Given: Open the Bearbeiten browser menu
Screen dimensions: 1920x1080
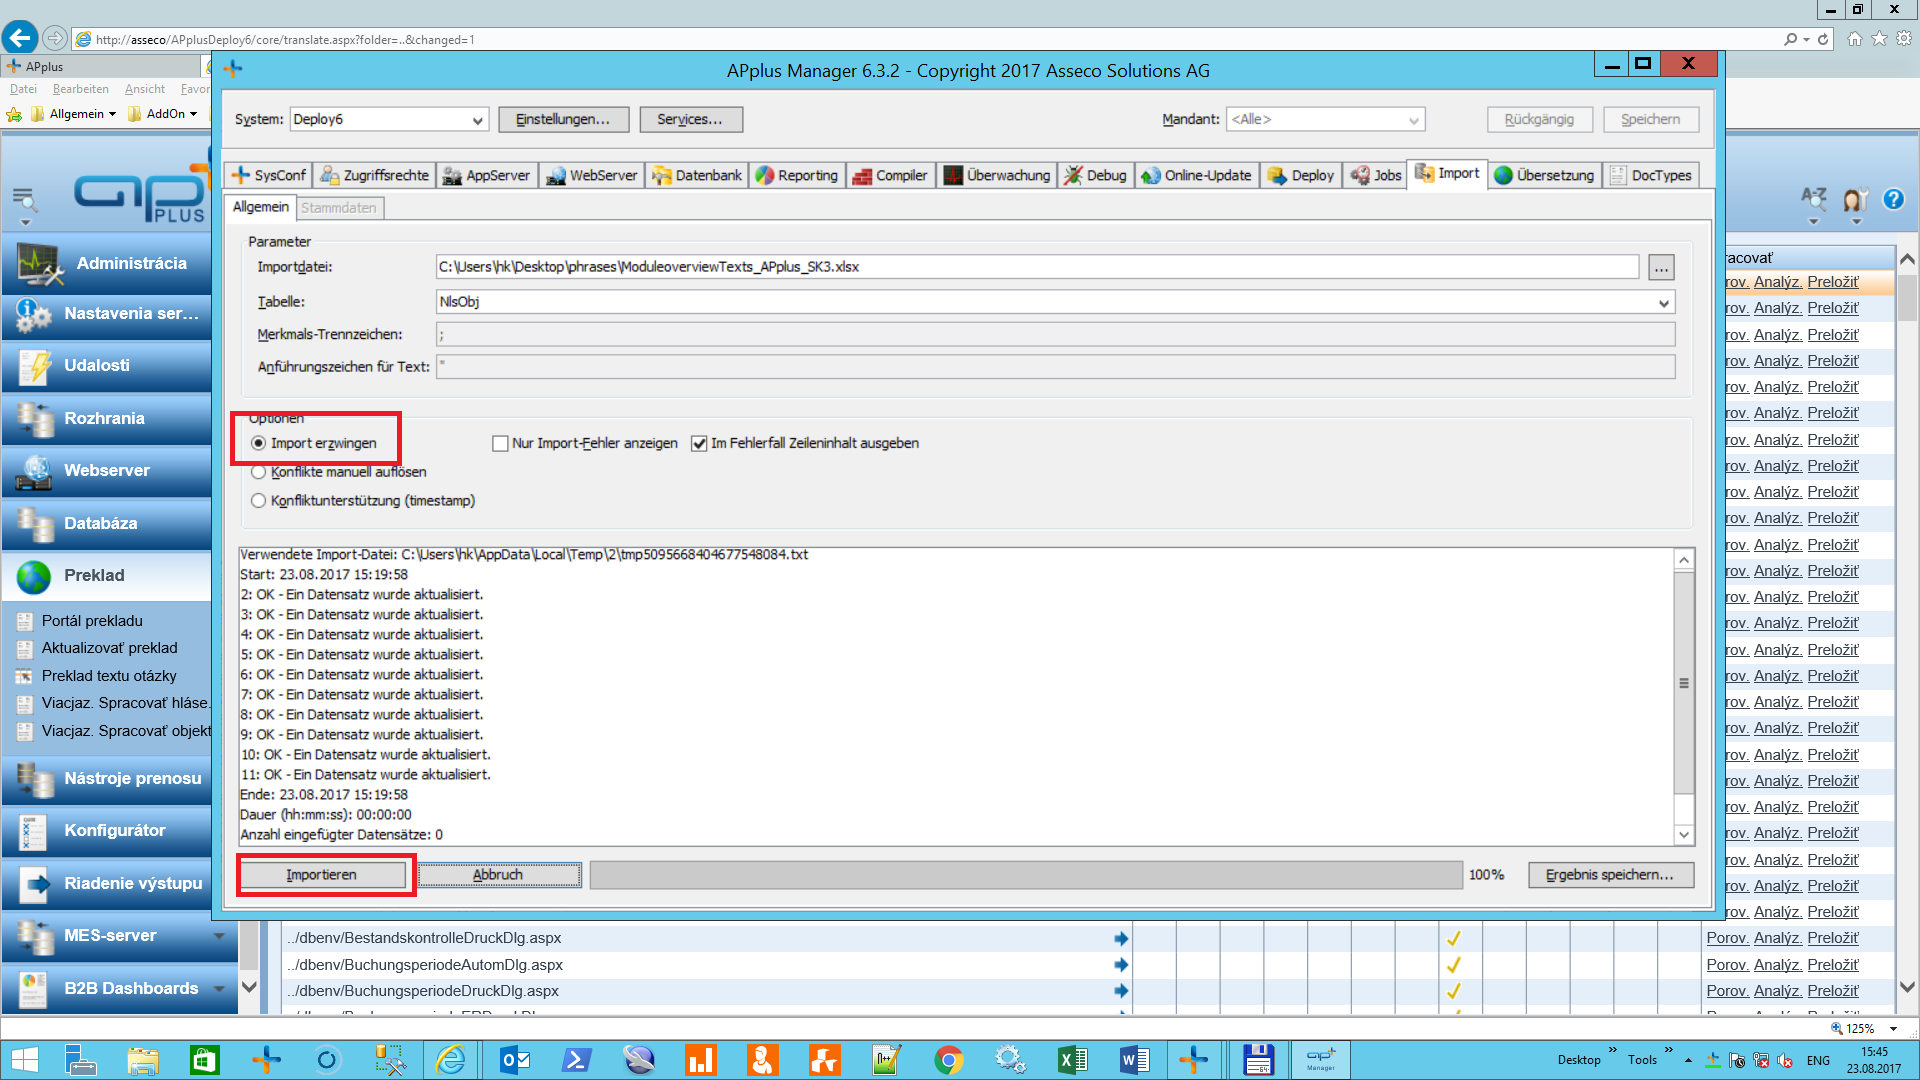Looking at the screenshot, I should 81,89.
